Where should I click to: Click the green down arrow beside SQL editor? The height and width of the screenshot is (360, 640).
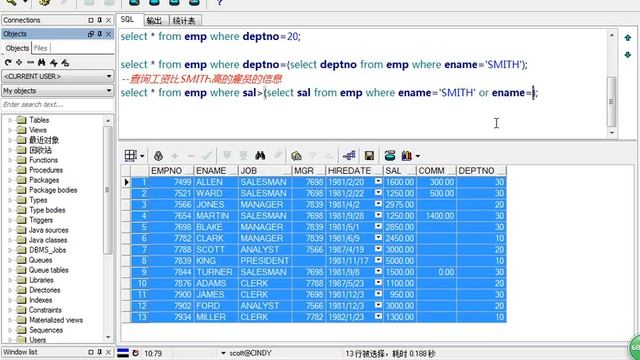[628, 54]
